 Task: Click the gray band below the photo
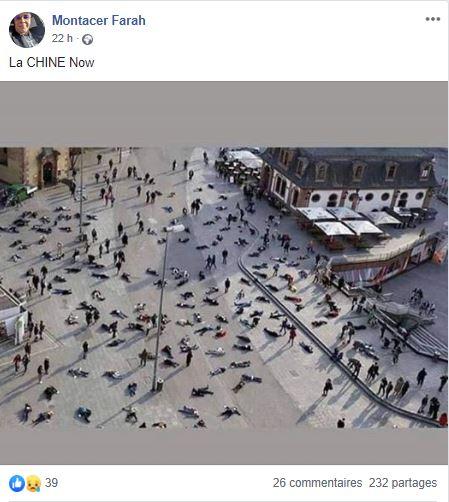(x=224, y=446)
